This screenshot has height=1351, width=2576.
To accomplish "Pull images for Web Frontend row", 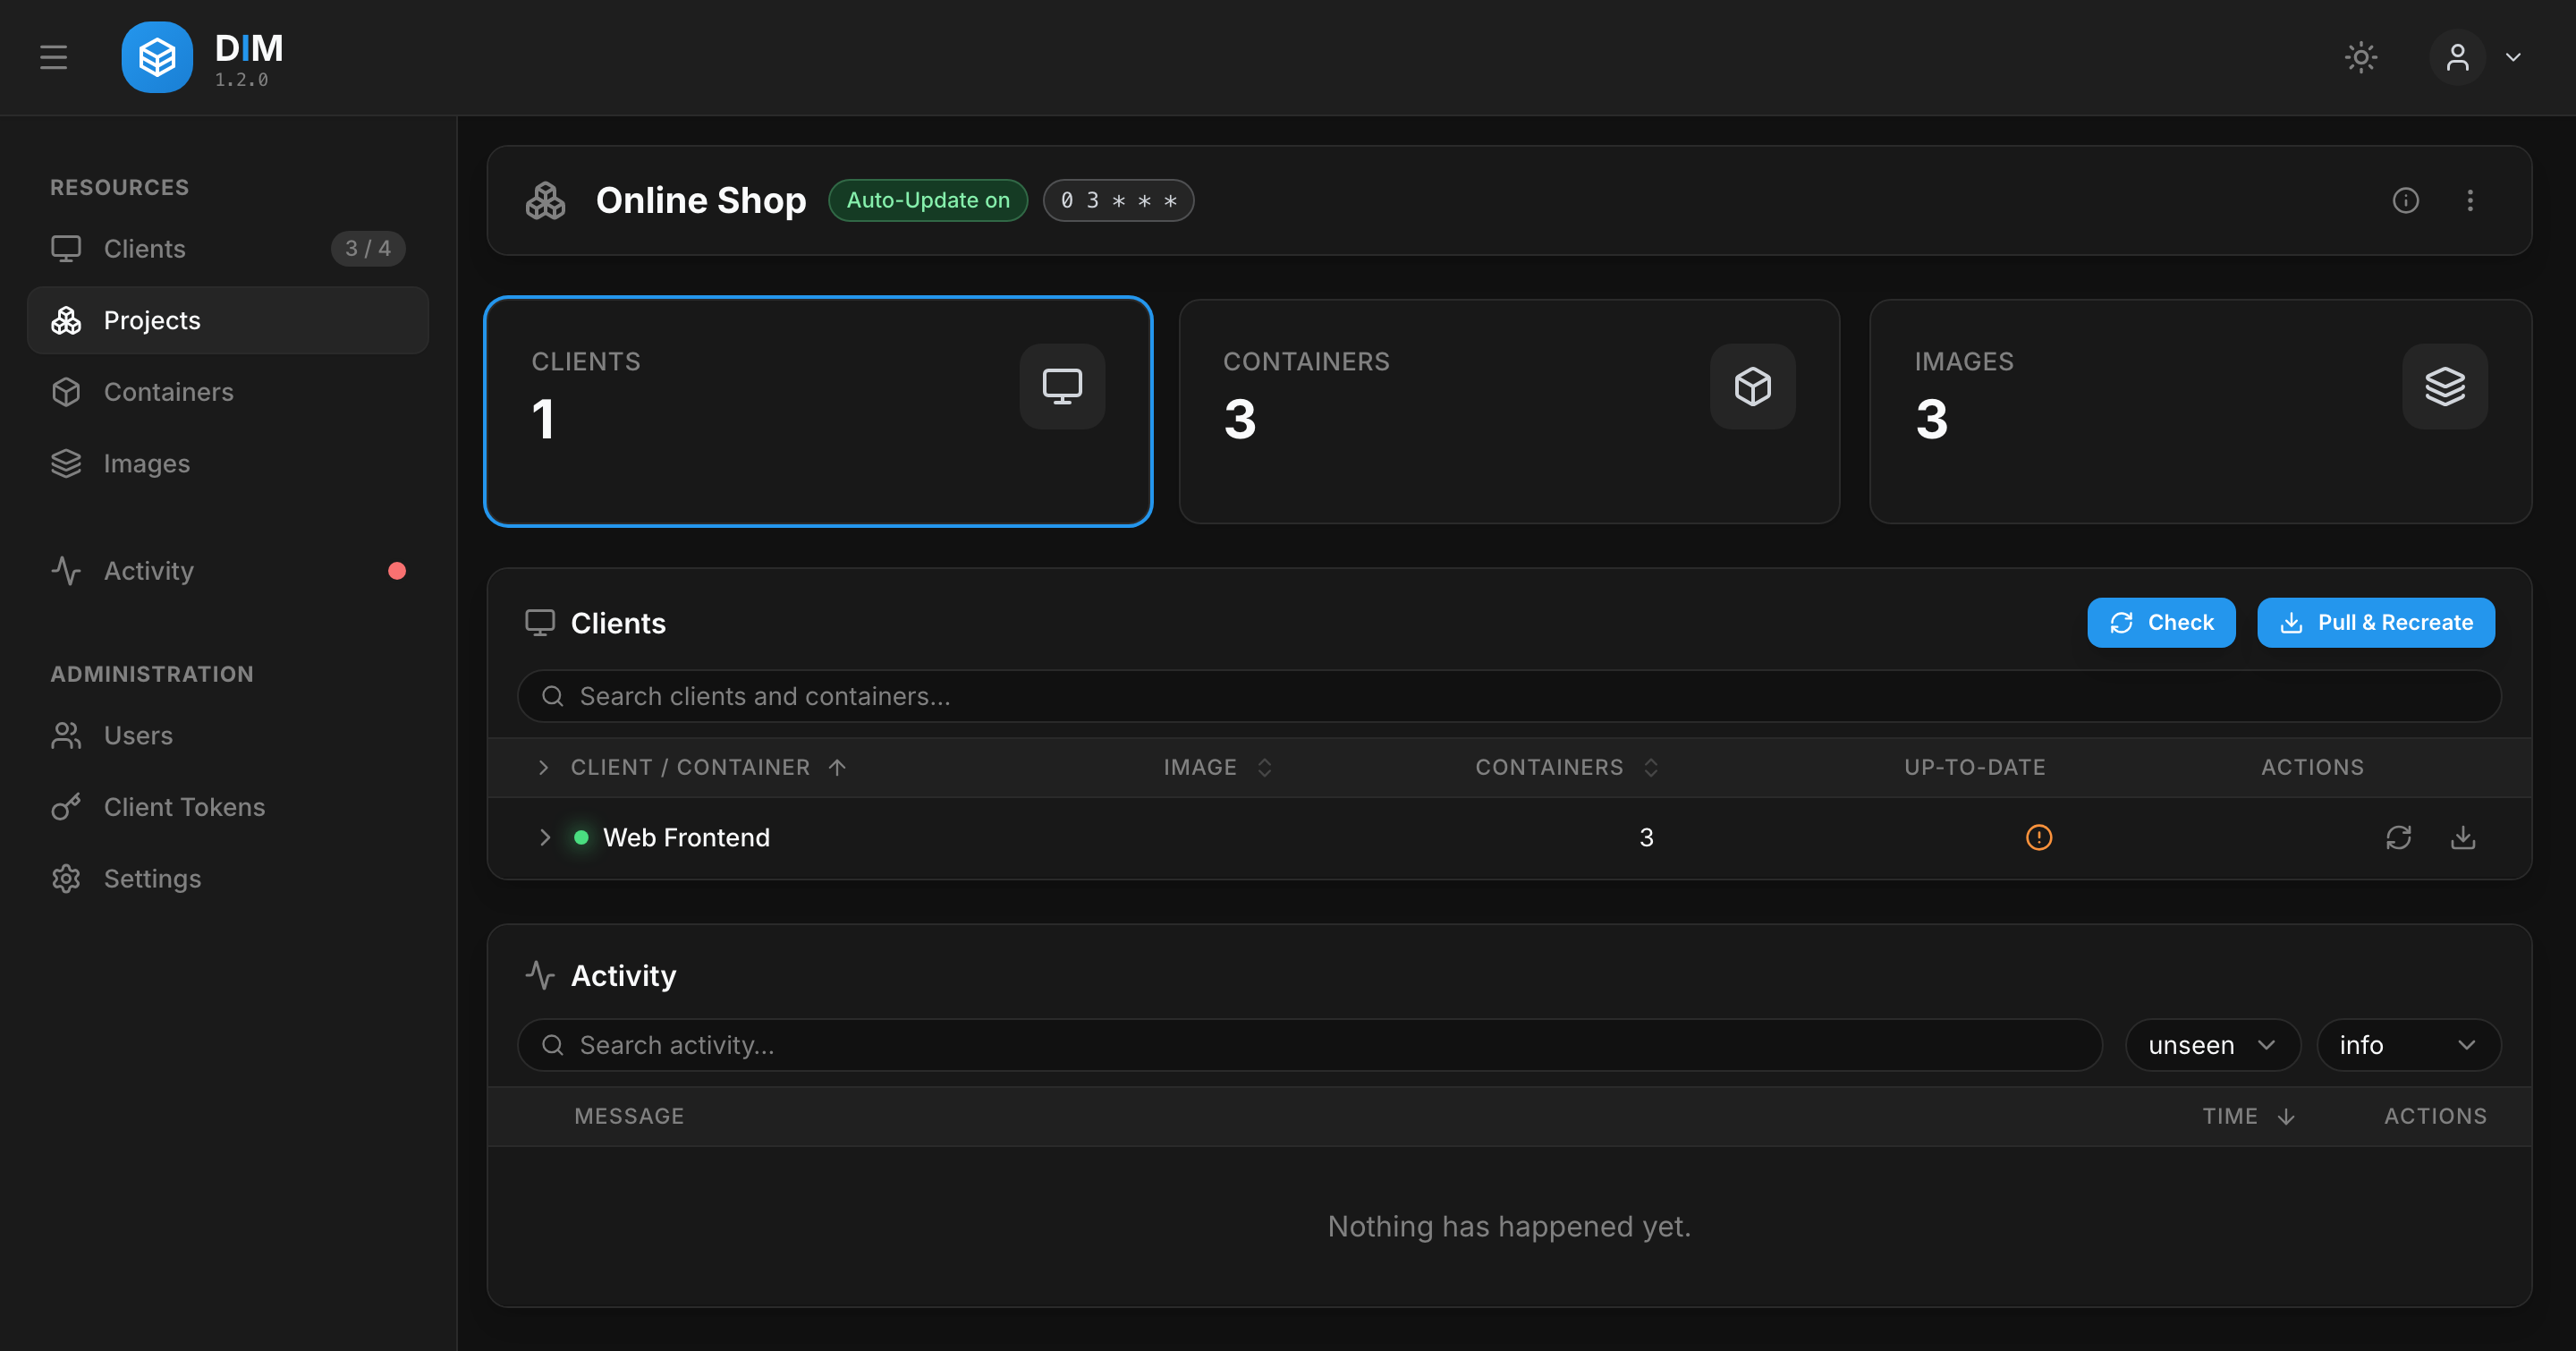I will (x=2463, y=838).
